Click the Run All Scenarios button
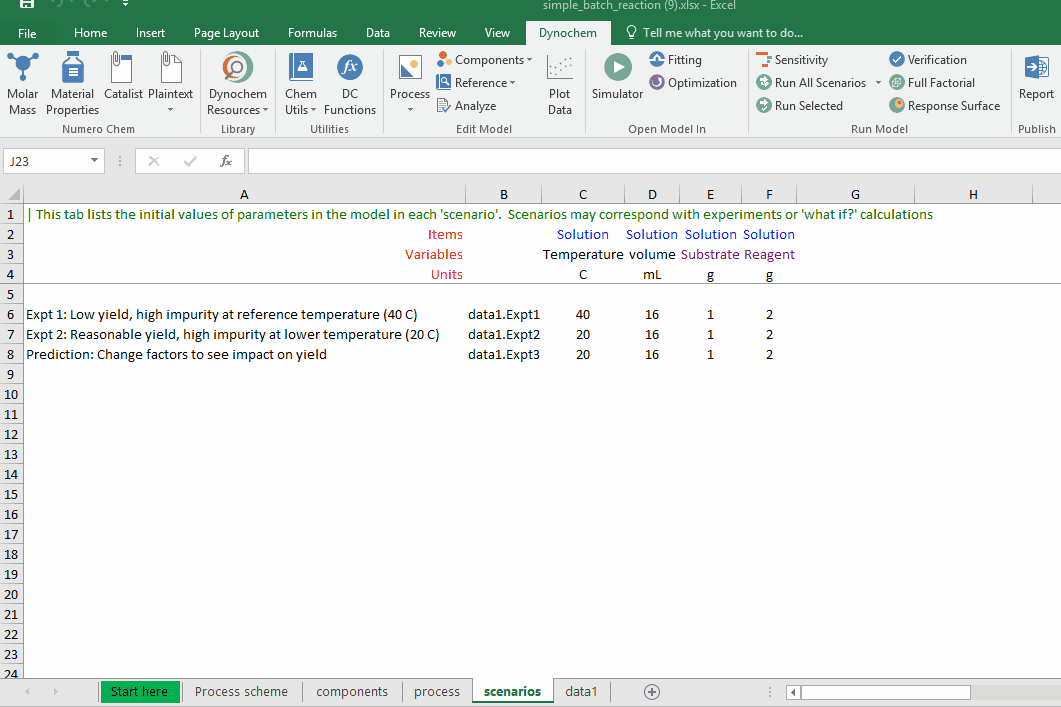This screenshot has height=707, width=1061. click(812, 83)
